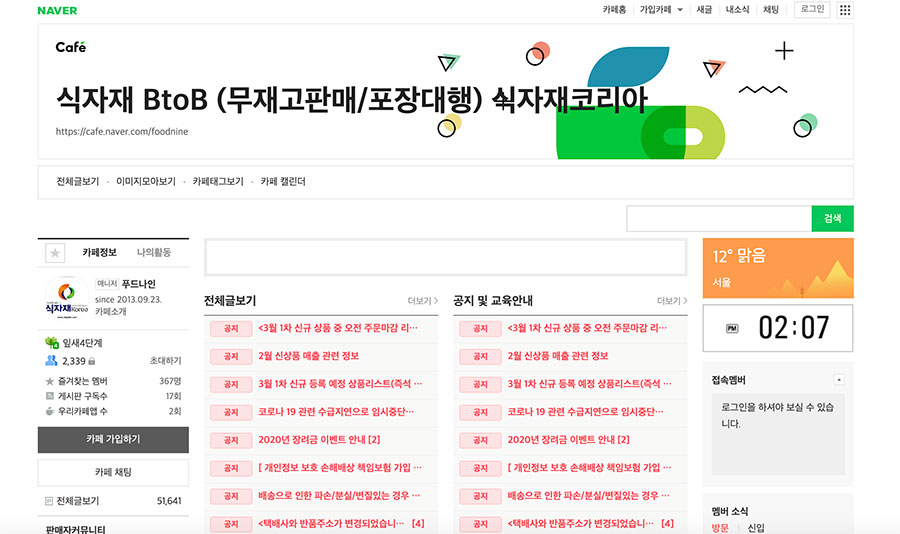Click the 공지 및 교육안내 section heading
The image size is (900, 534).
tap(493, 301)
